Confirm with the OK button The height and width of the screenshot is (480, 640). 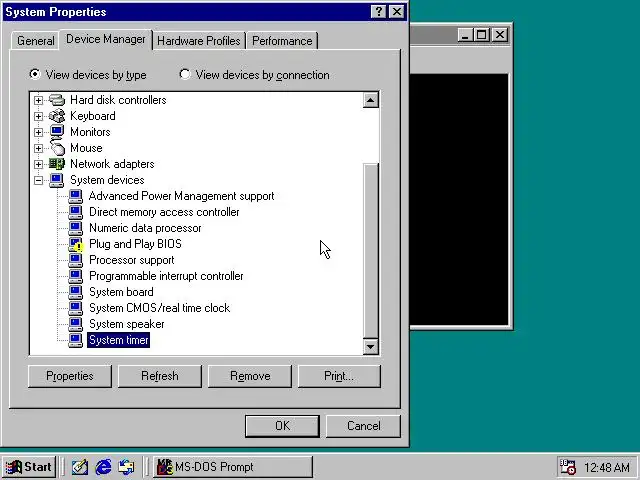[x=282, y=426]
